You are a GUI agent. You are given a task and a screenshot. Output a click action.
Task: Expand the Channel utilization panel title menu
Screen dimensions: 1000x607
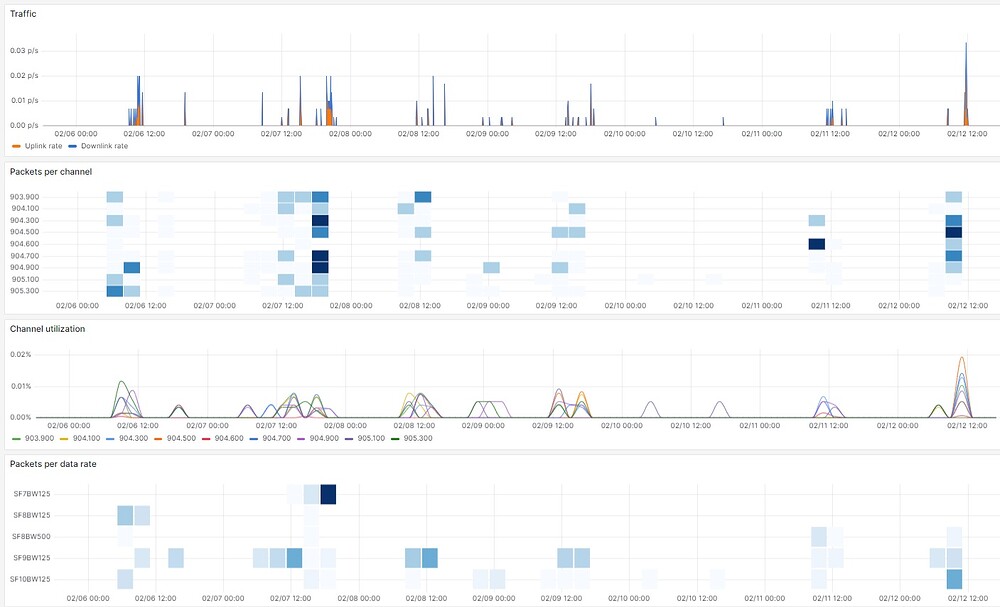pos(47,328)
